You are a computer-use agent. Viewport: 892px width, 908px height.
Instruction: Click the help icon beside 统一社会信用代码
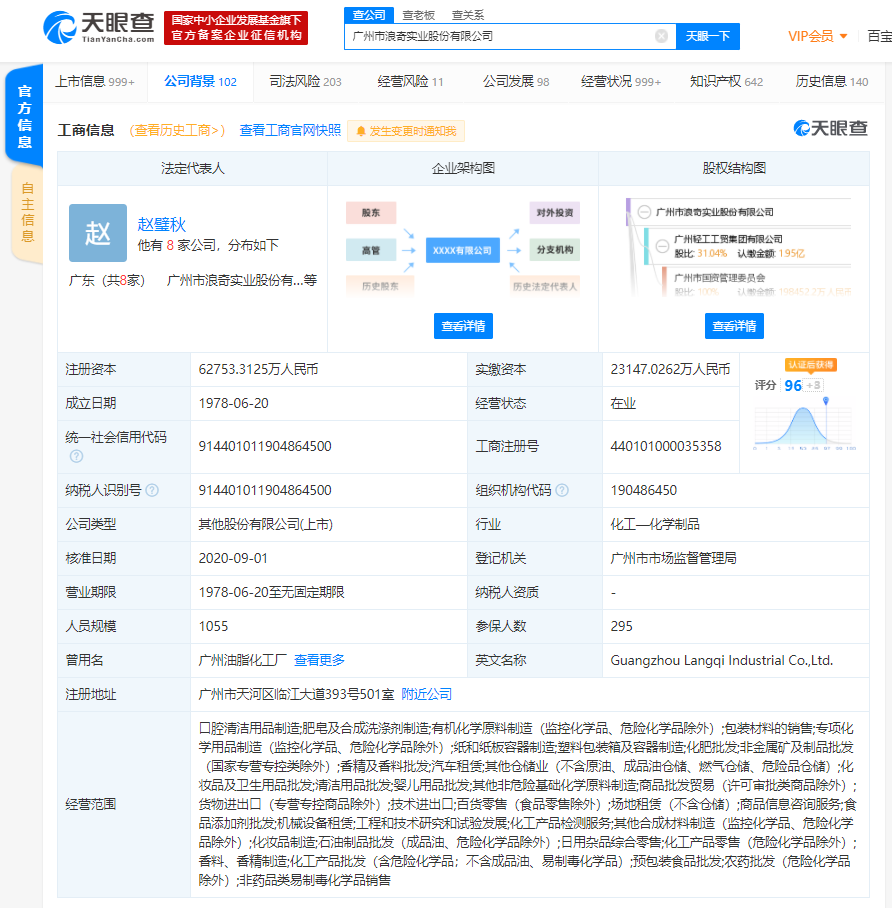point(76,456)
